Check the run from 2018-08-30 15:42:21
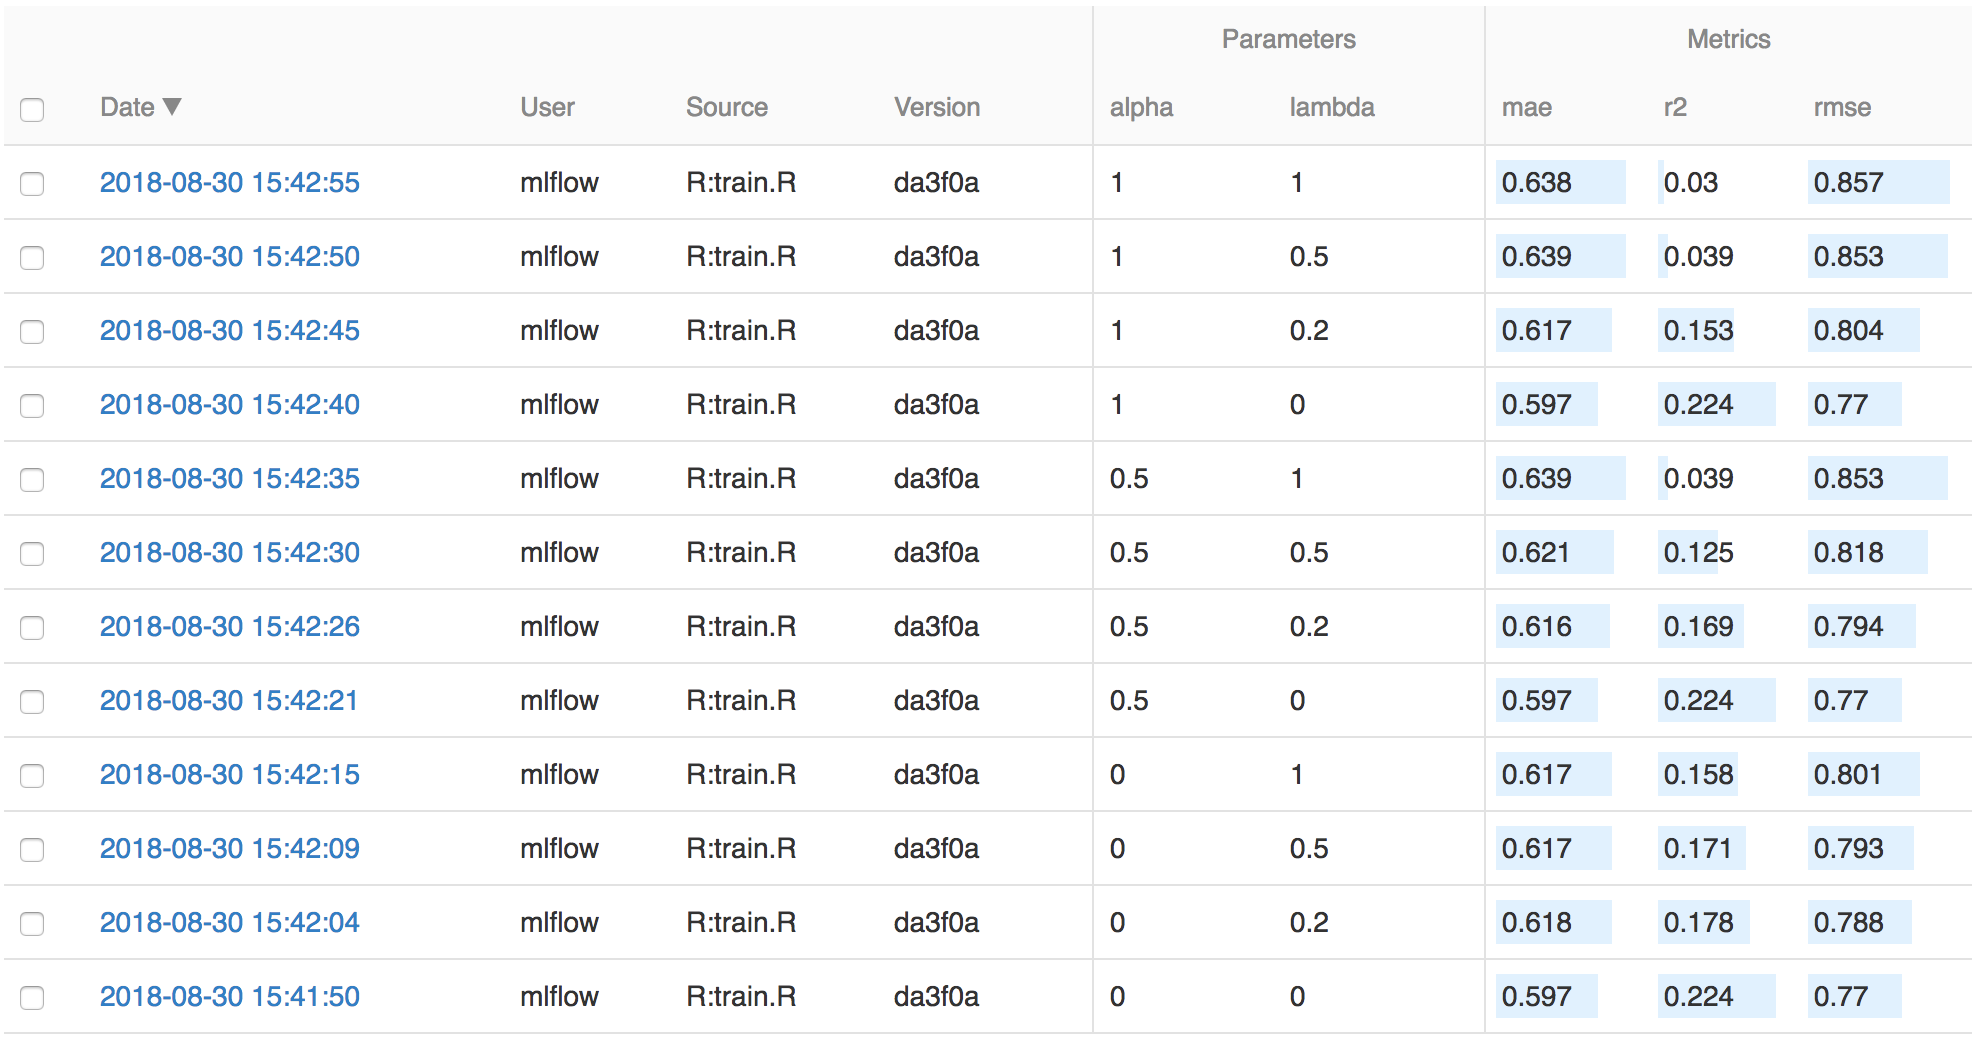Viewport: 1982px width, 1040px height. click(x=32, y=701)
